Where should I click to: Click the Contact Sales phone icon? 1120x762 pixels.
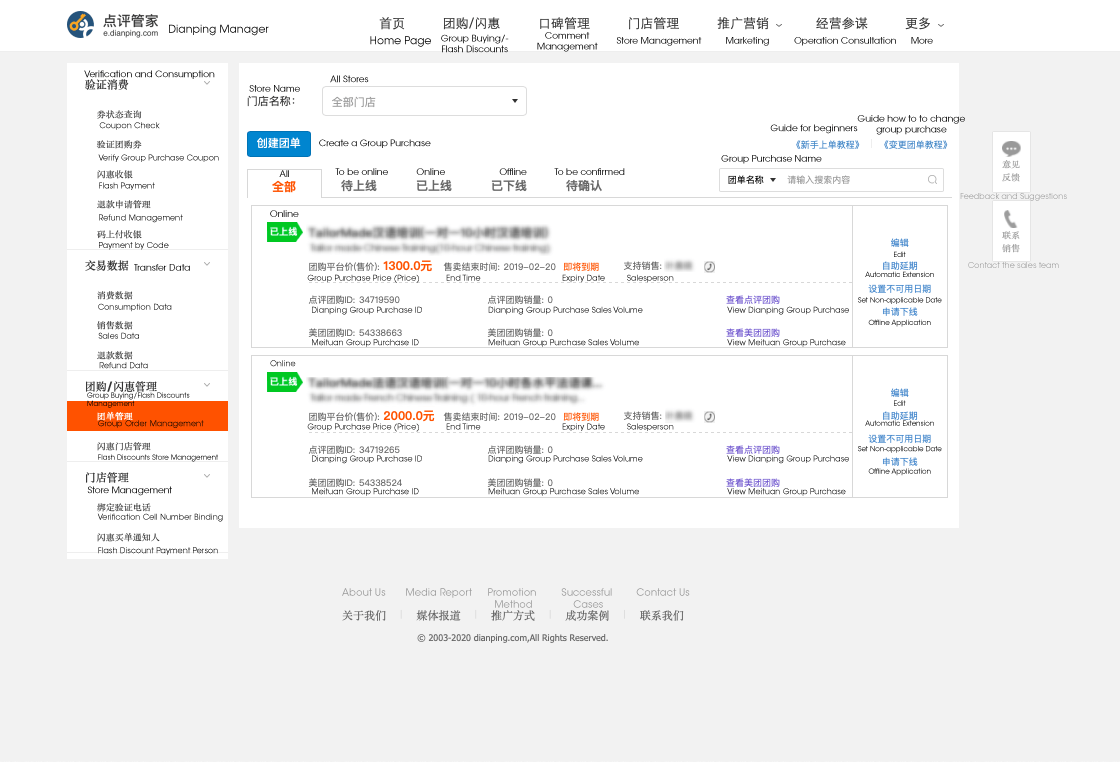click(1011, 219)
